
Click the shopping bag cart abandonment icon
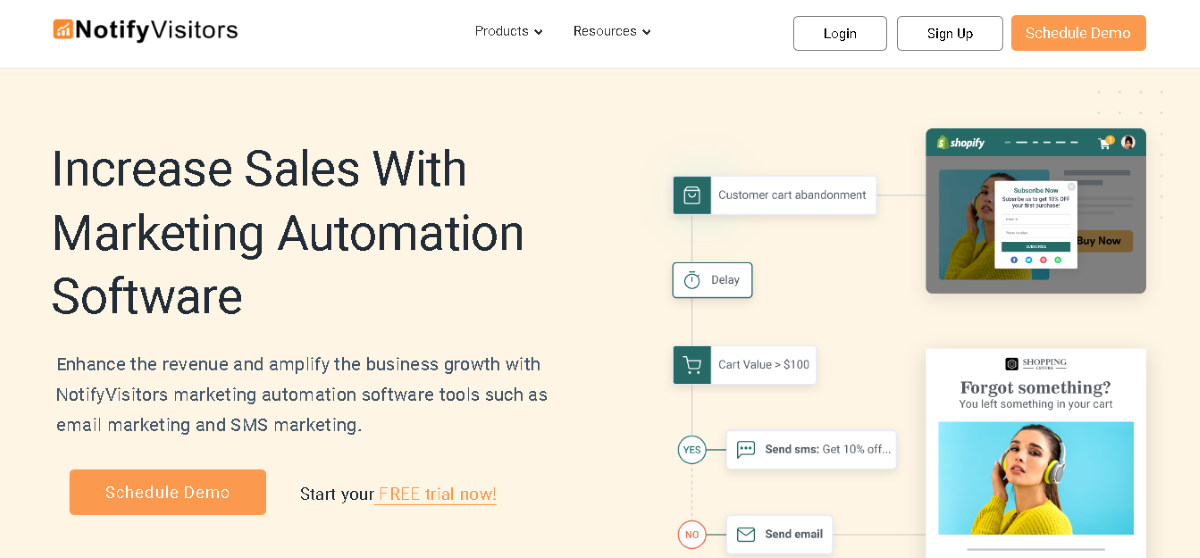tap(692, 195)
